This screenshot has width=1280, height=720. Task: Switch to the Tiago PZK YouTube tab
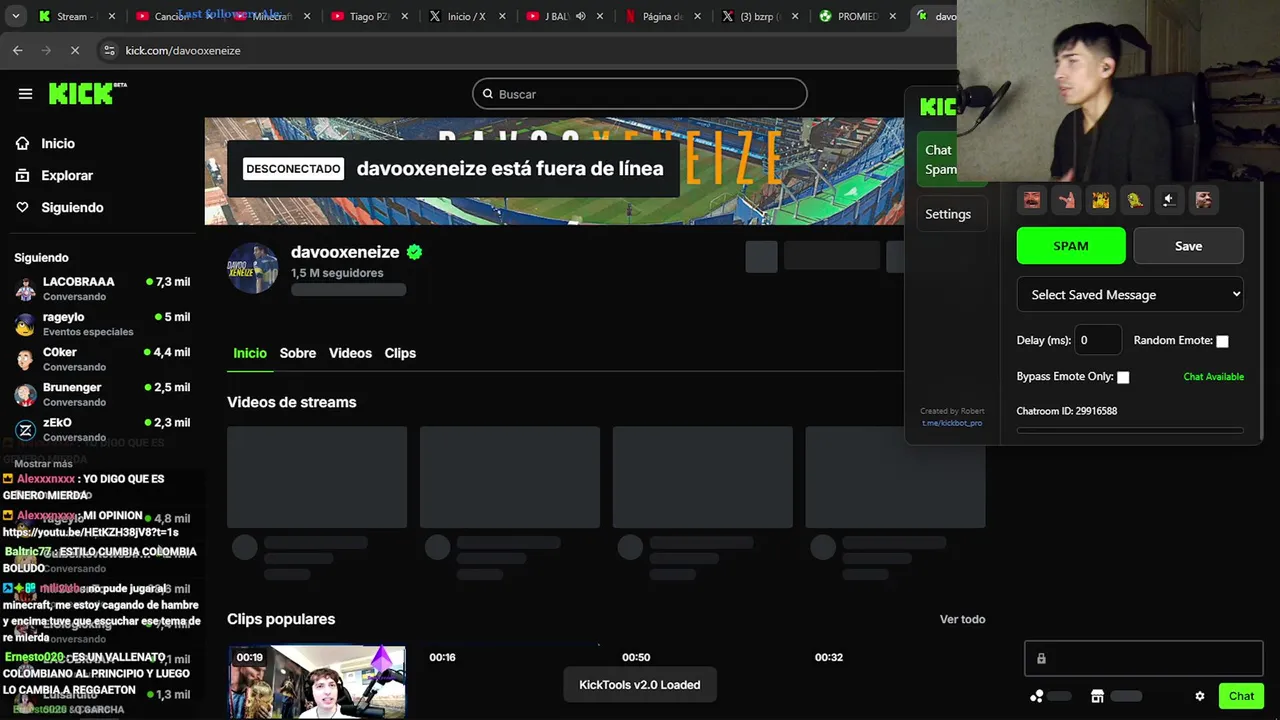[368, 16]
